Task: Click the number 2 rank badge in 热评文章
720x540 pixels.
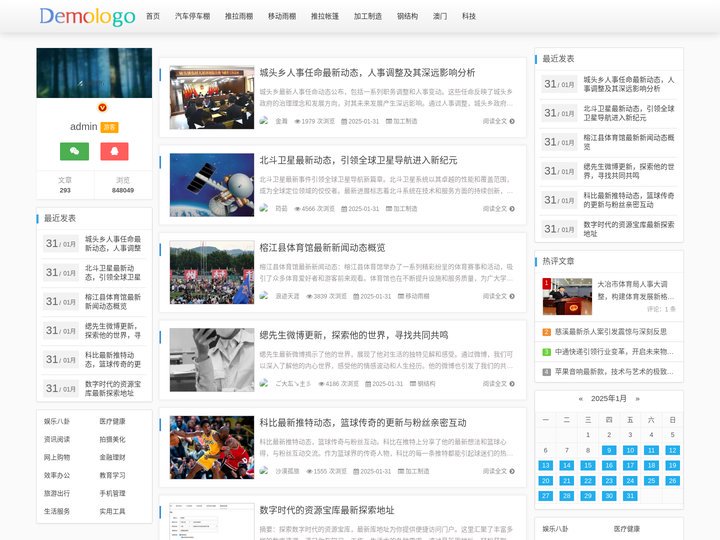Action: click(546, 332)
